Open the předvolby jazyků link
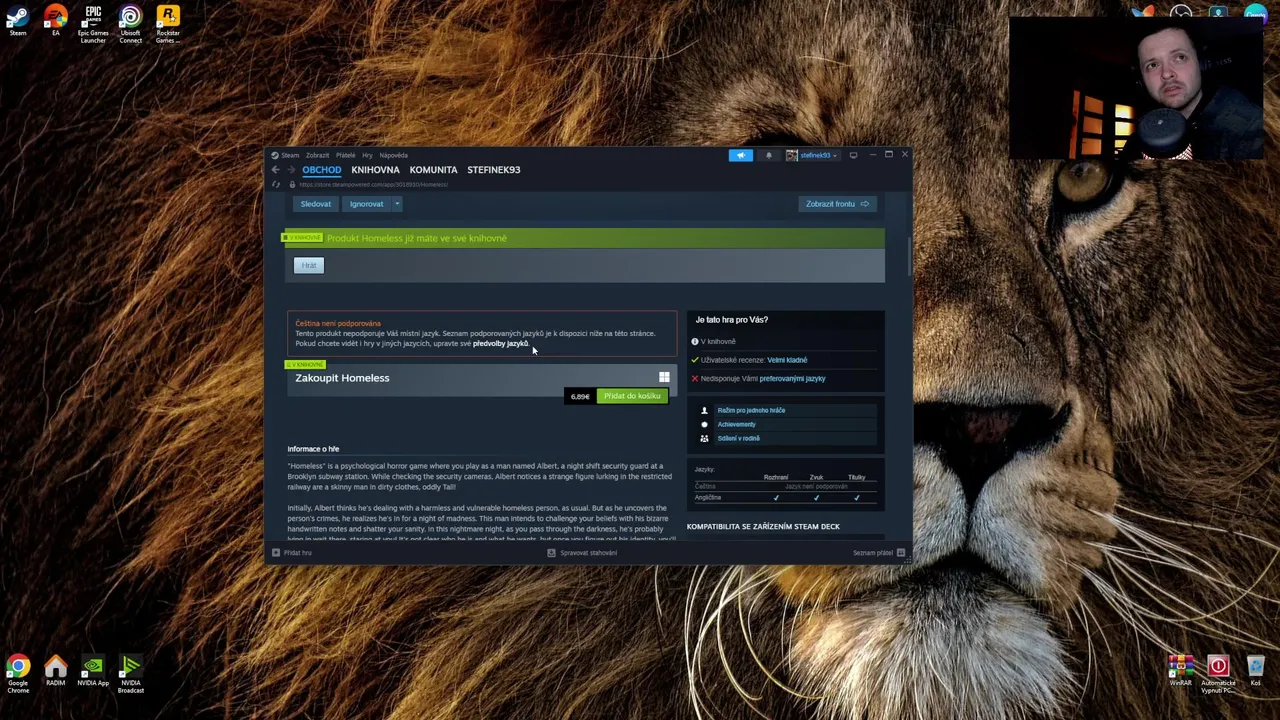1280x720 pixels. (500, 343)
